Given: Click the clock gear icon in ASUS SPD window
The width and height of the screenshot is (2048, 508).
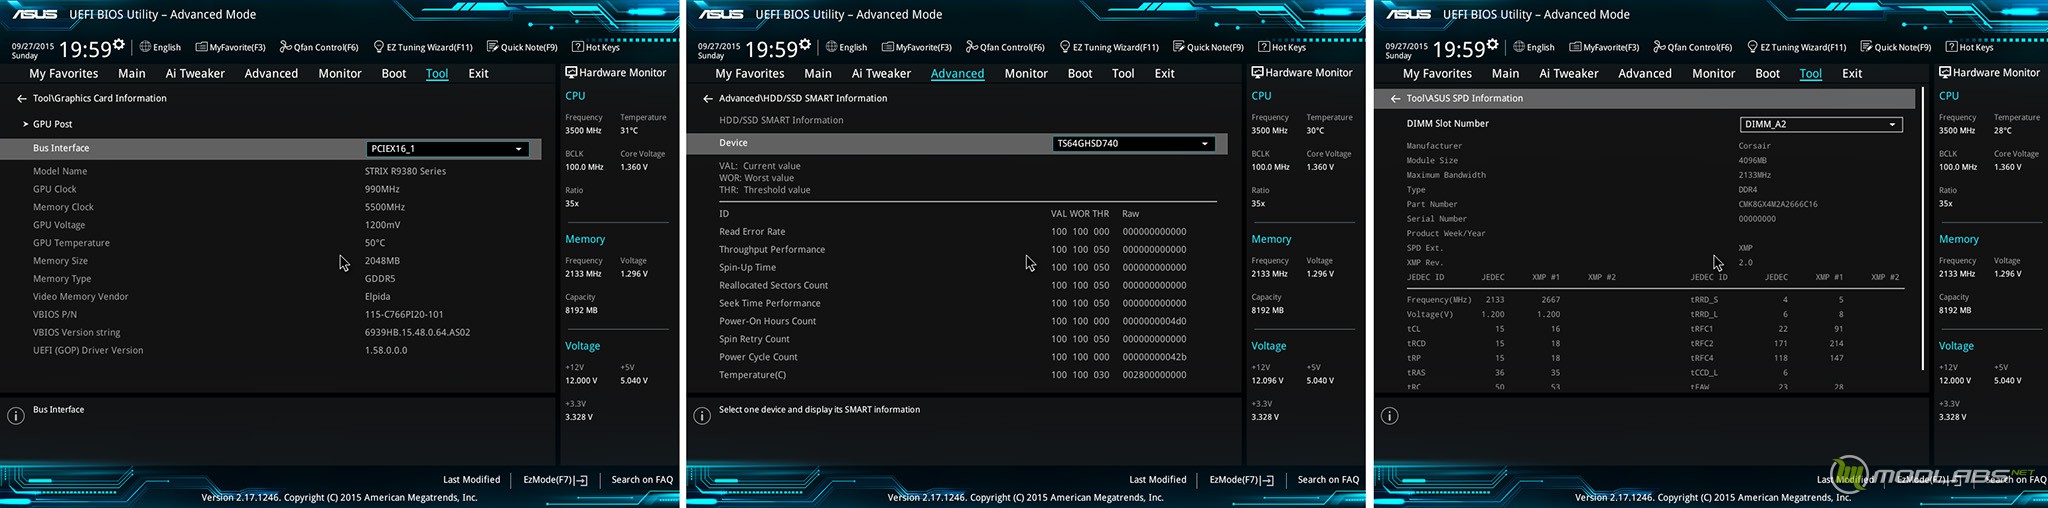Looking at the screenshot, I should pyautogui.click(x=1493, y=44).
